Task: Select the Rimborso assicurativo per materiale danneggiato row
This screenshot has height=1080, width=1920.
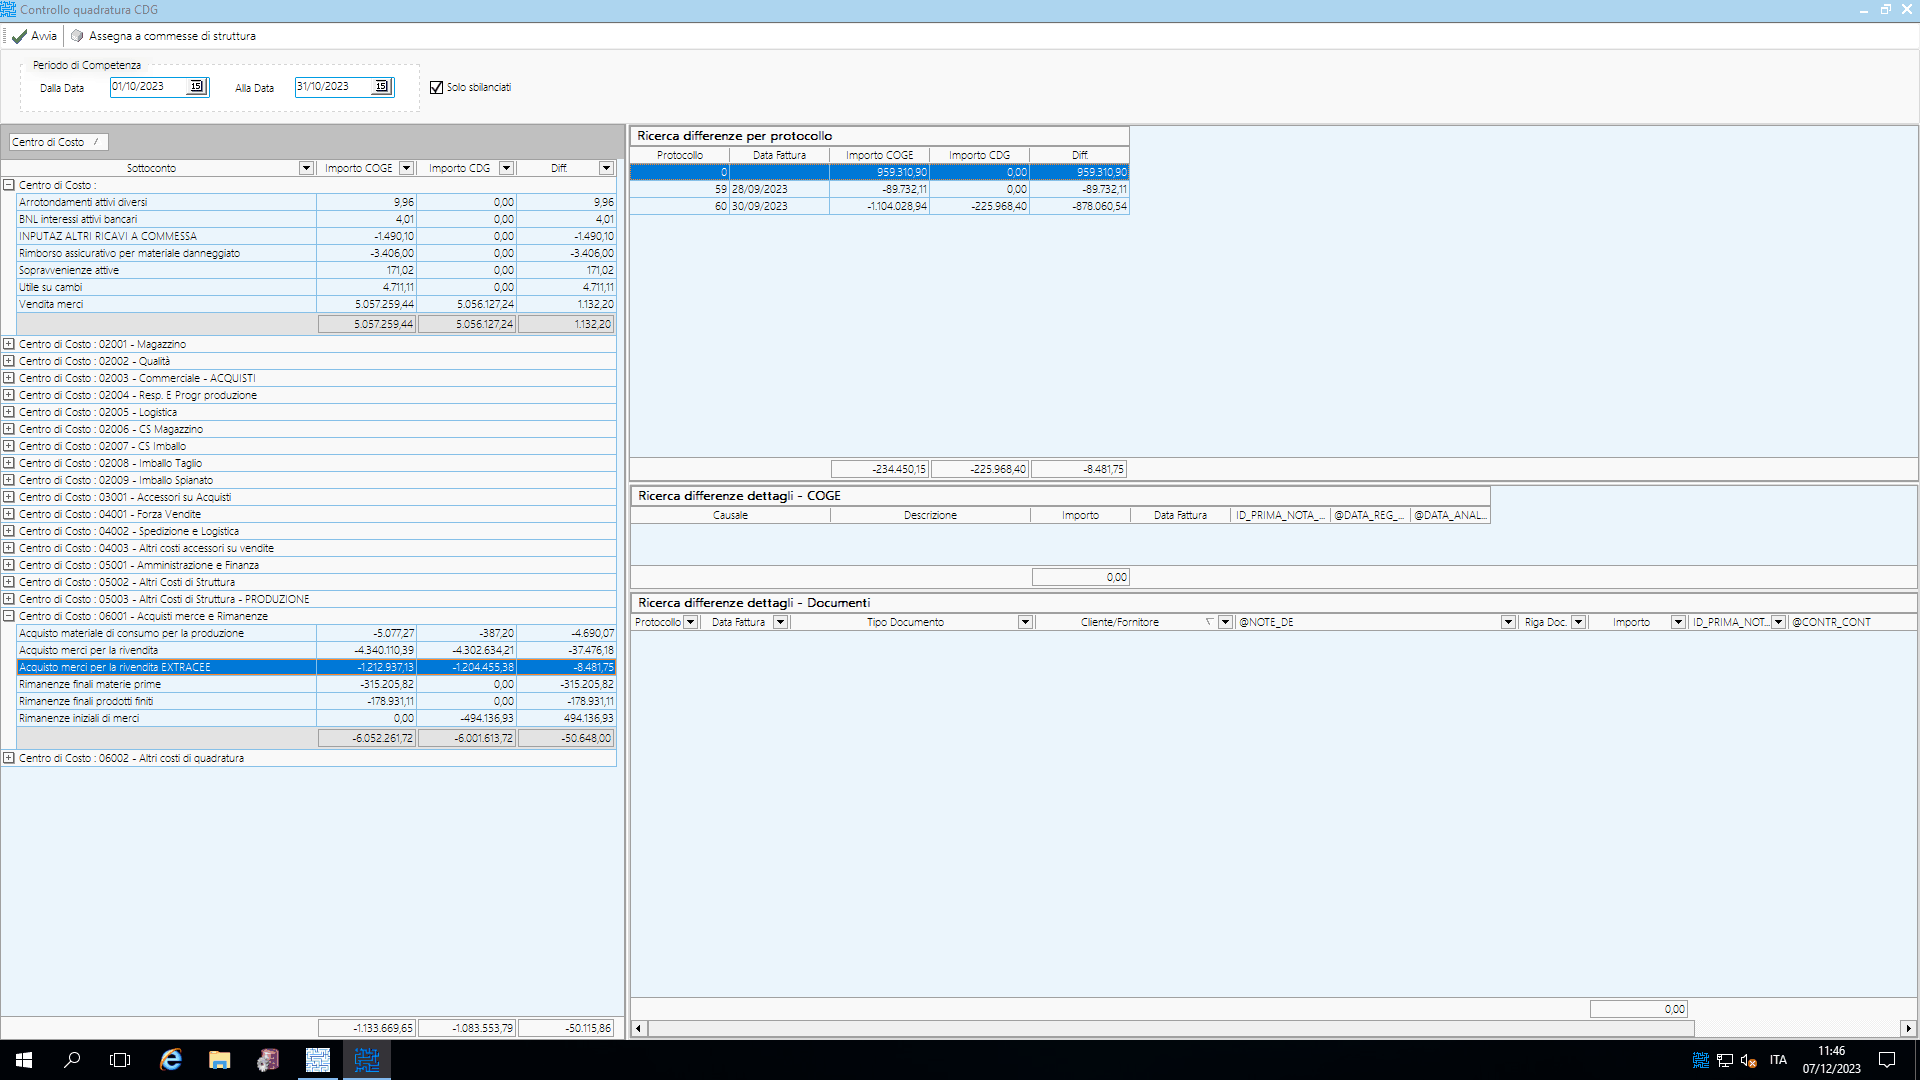Action: [x=316, y=253]
